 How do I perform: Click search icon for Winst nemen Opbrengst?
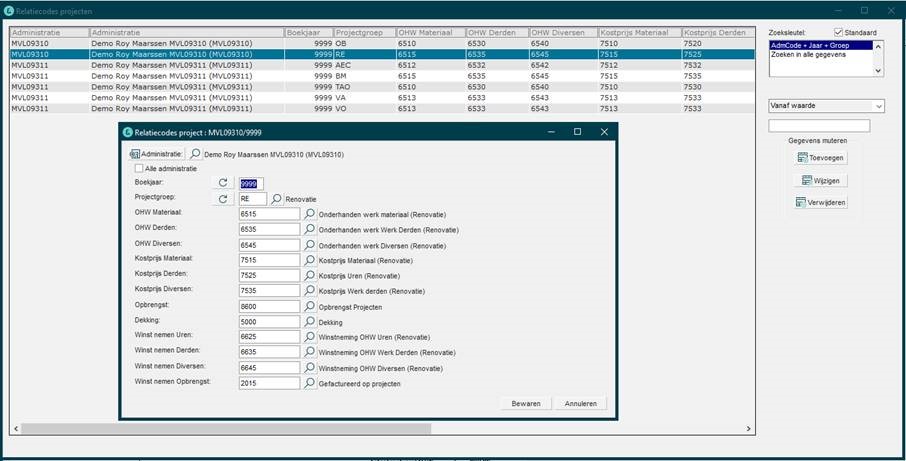[310, 382]
